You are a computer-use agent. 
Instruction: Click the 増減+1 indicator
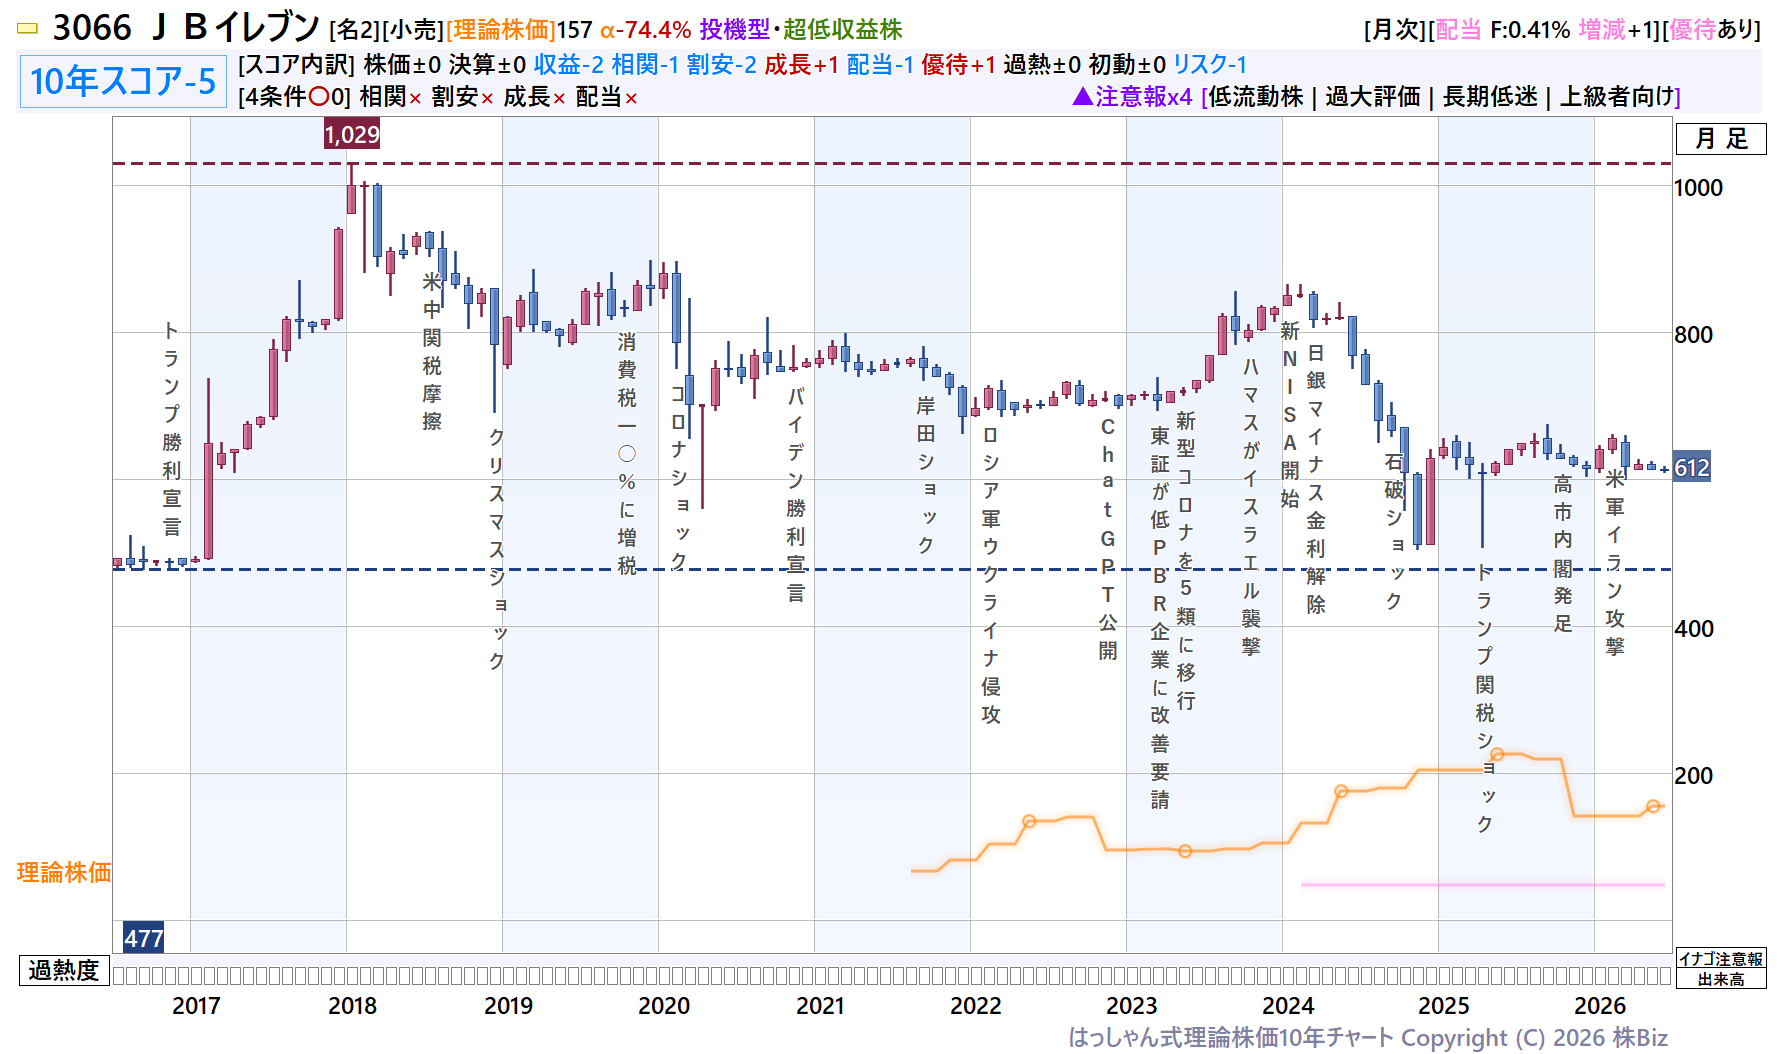click(x=1614, y=30)
